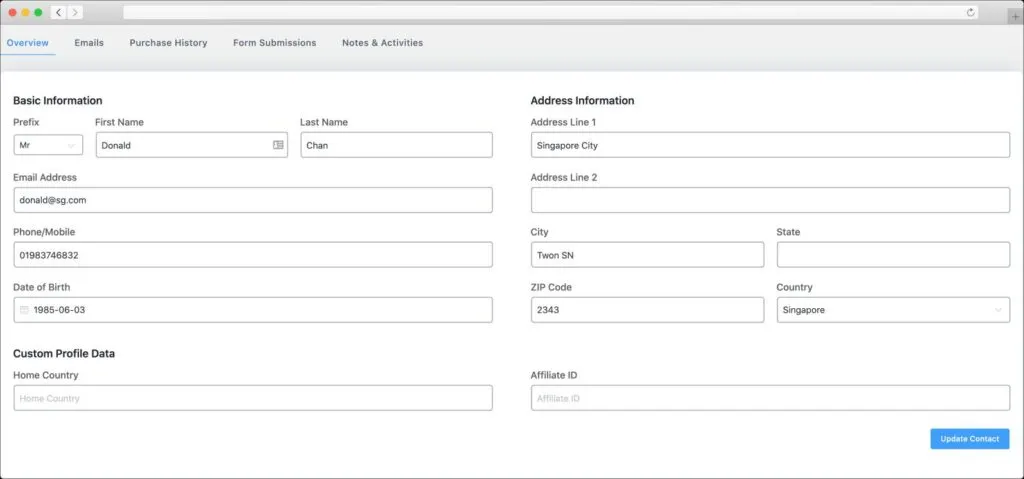Select the empty State field

(893, 255)
